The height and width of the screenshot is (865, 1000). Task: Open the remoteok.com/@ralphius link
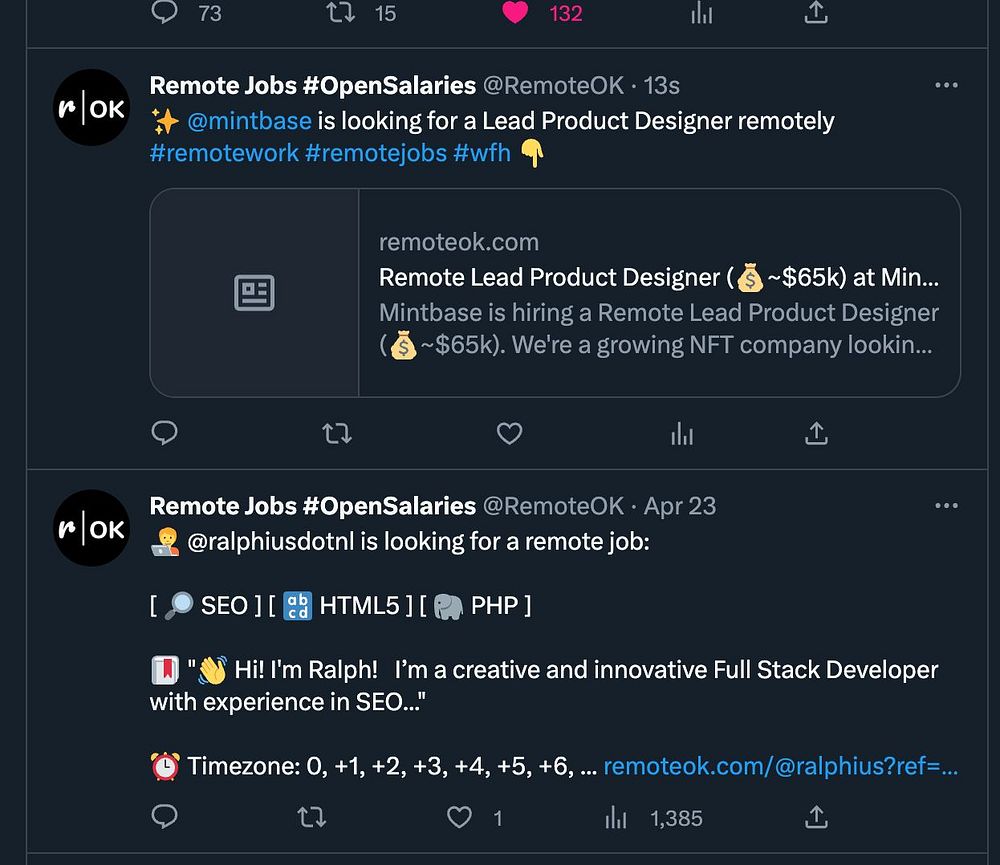(780, 766)
